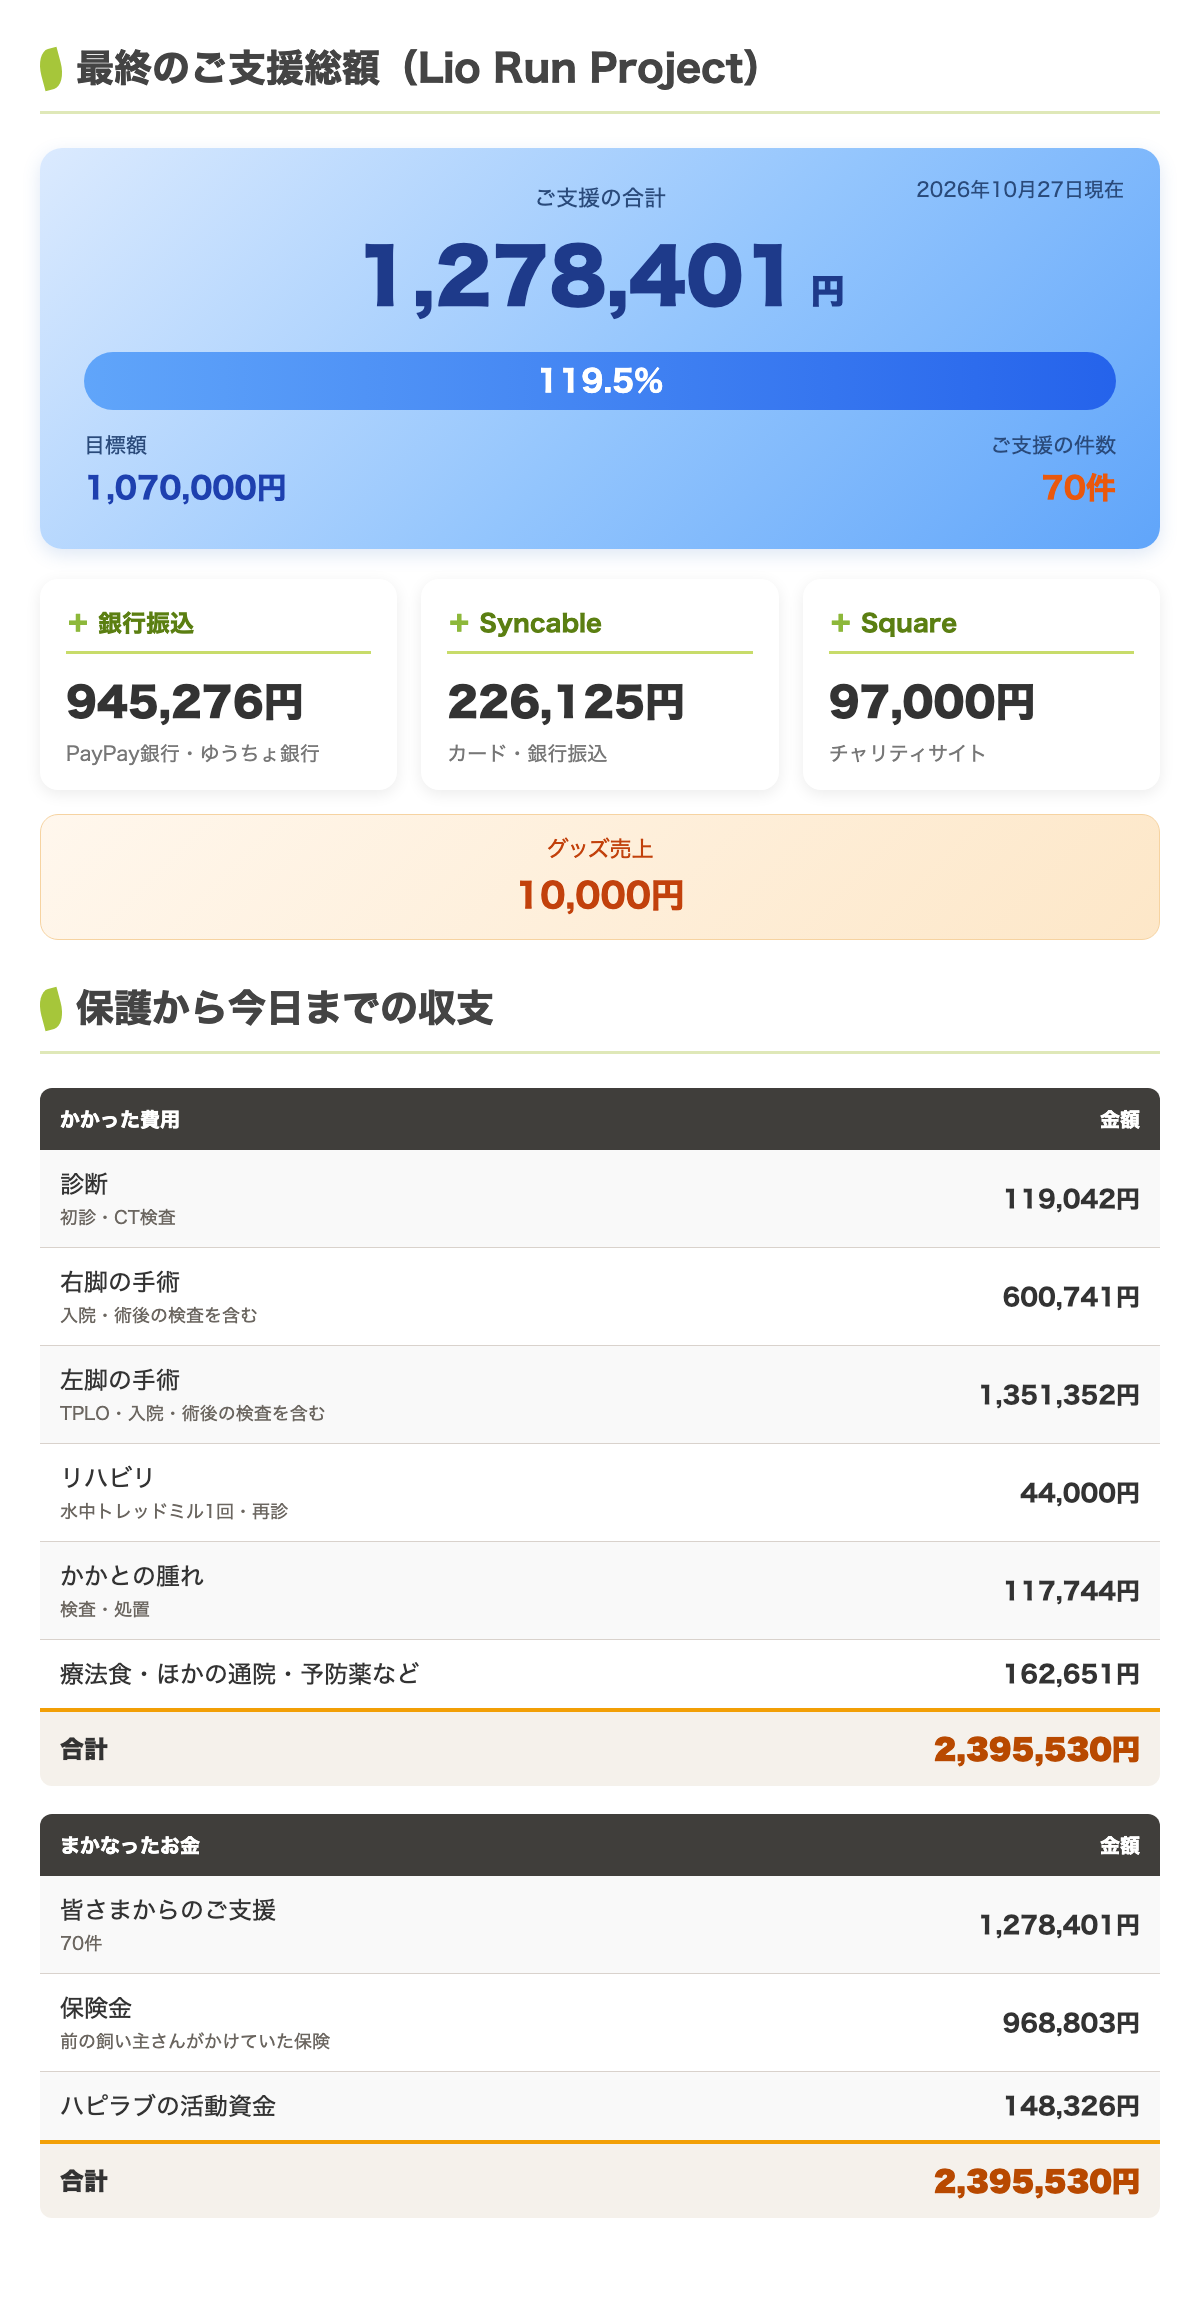Click the ご支援の合計 label
Viewport: 1200px width, 2300px height.
pyautogui.click(x=600, y=198)
